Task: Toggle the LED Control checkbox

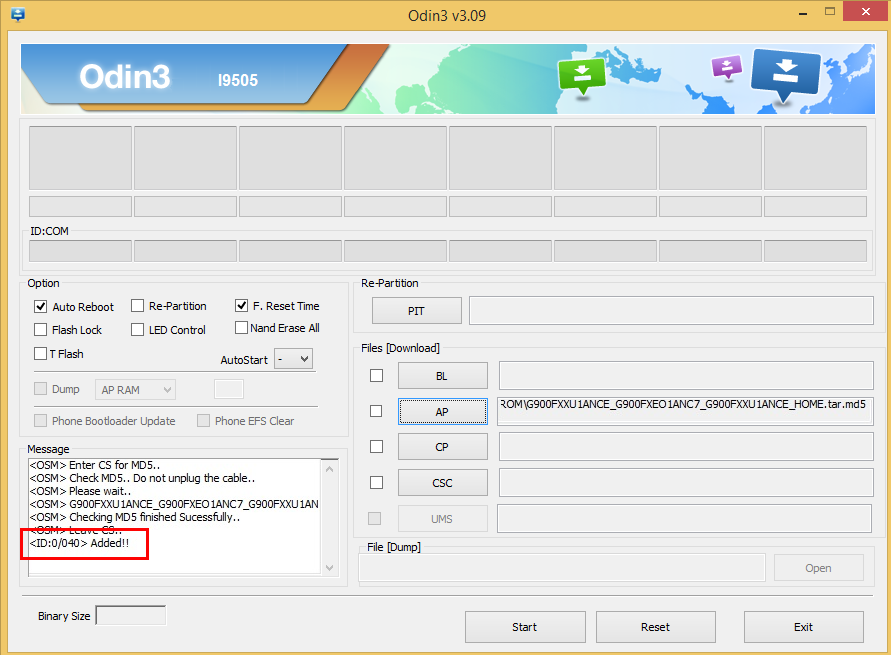Action: [x=138, y=330]
